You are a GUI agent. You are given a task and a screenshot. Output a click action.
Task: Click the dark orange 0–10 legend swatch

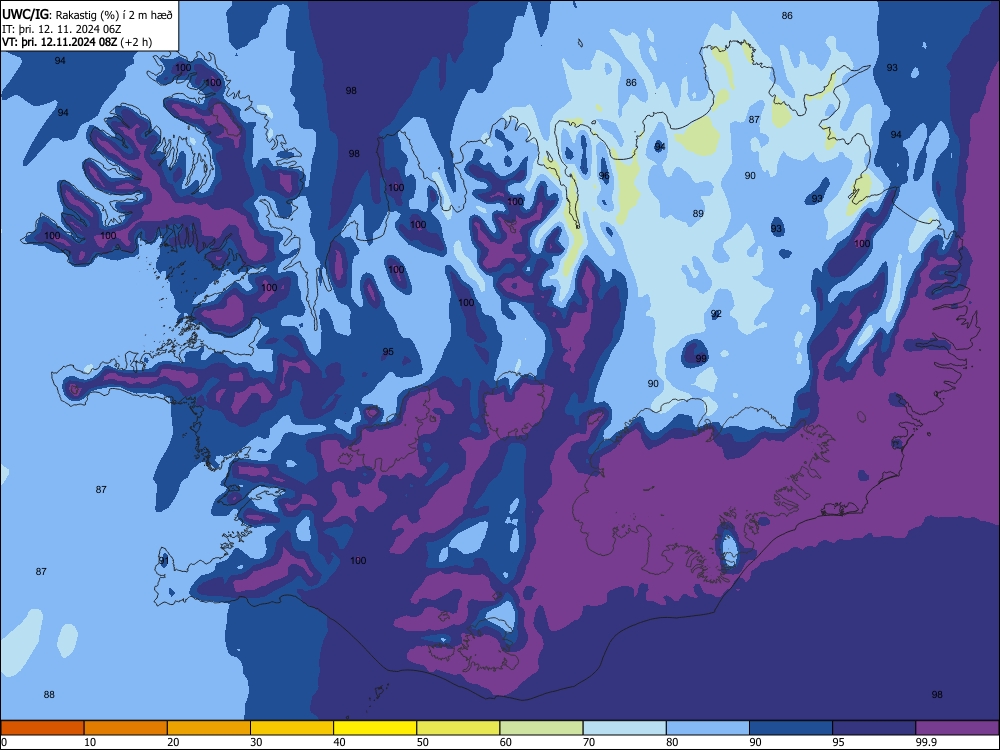42,728
